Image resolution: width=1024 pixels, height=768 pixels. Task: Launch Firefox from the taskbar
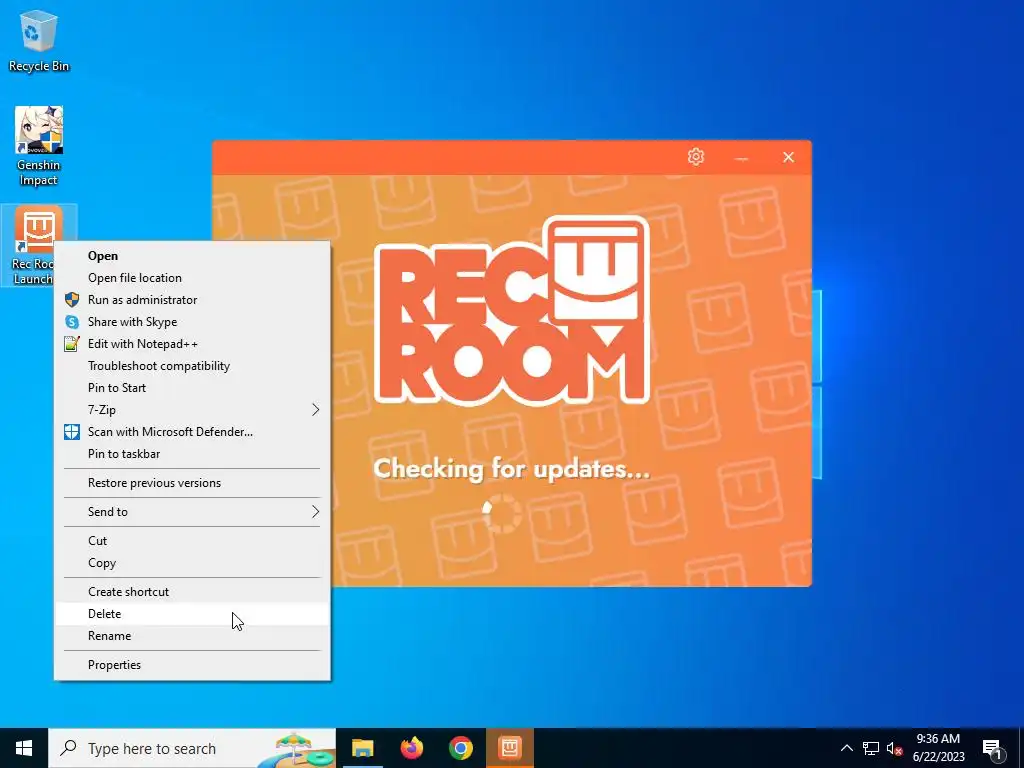[411, 748]
